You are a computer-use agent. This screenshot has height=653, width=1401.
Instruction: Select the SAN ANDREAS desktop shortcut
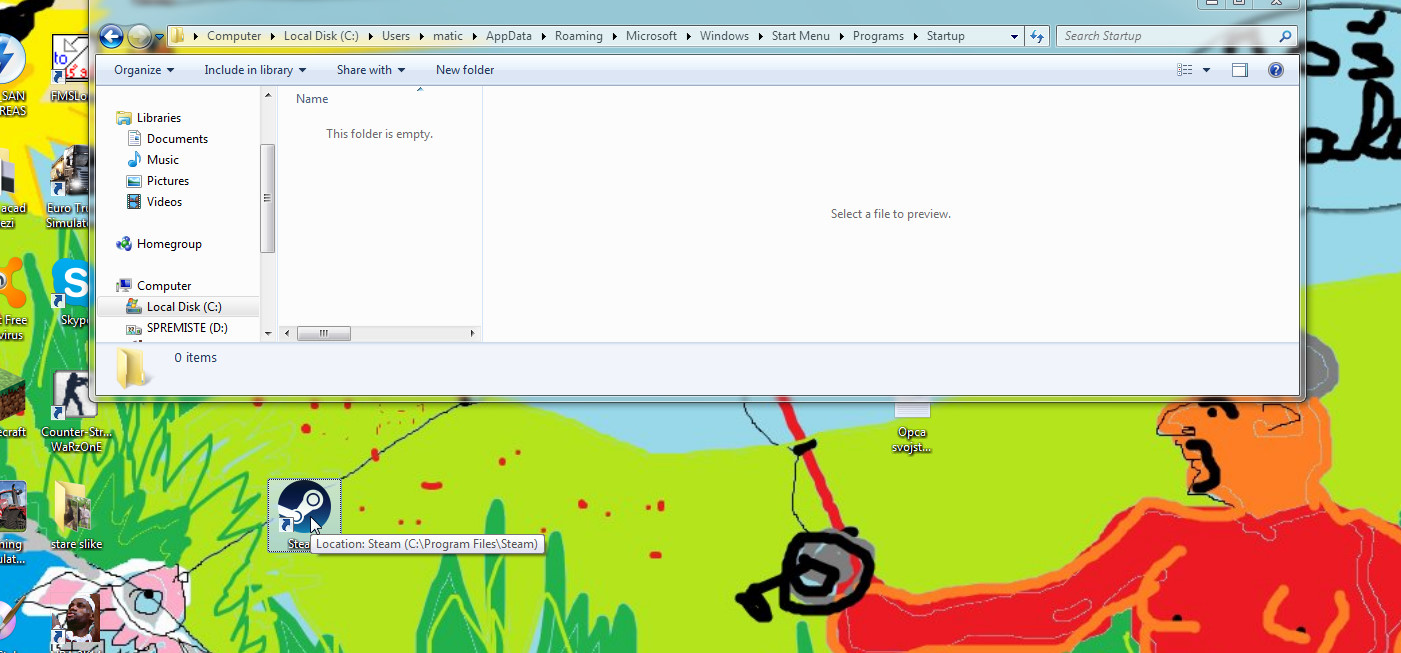[x=12, y=76]
